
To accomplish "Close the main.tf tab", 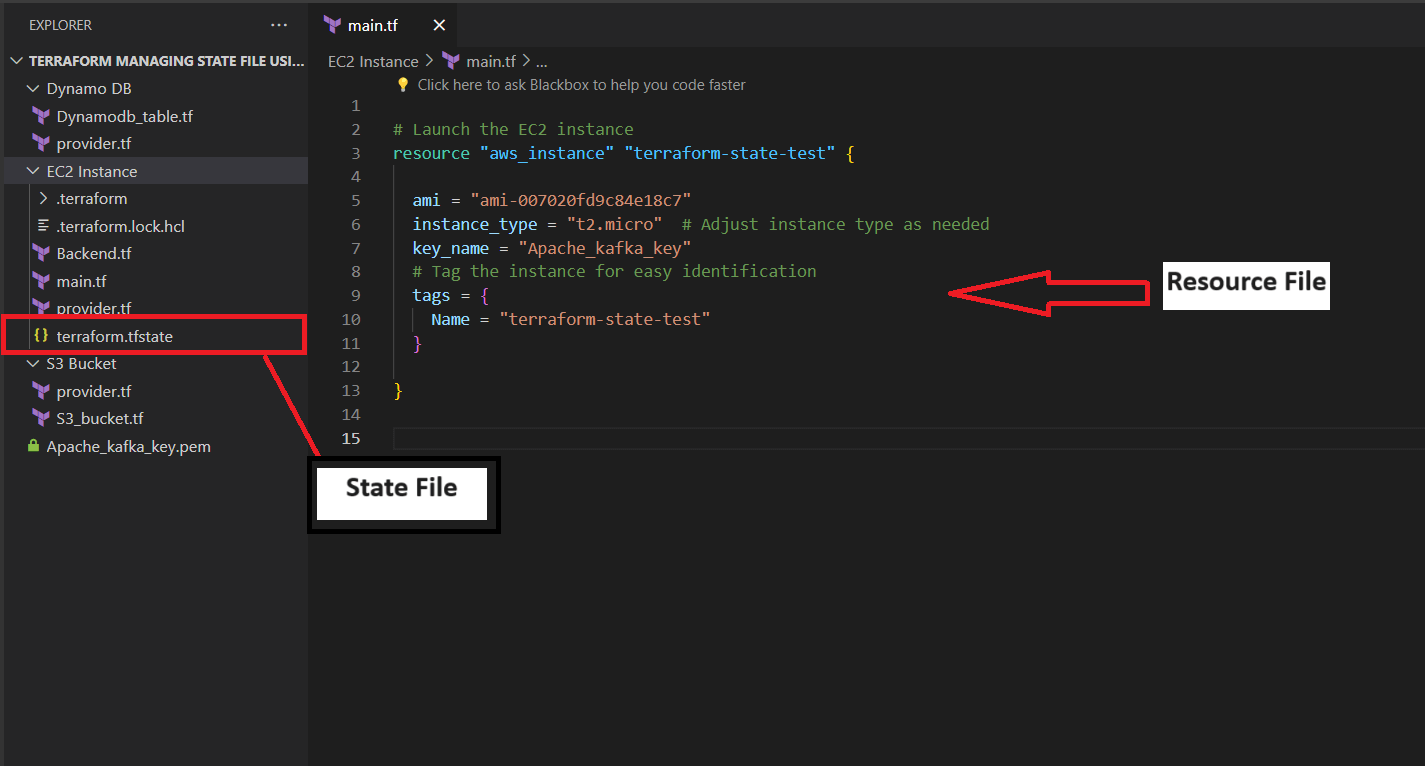I will (x=439, y=25).
